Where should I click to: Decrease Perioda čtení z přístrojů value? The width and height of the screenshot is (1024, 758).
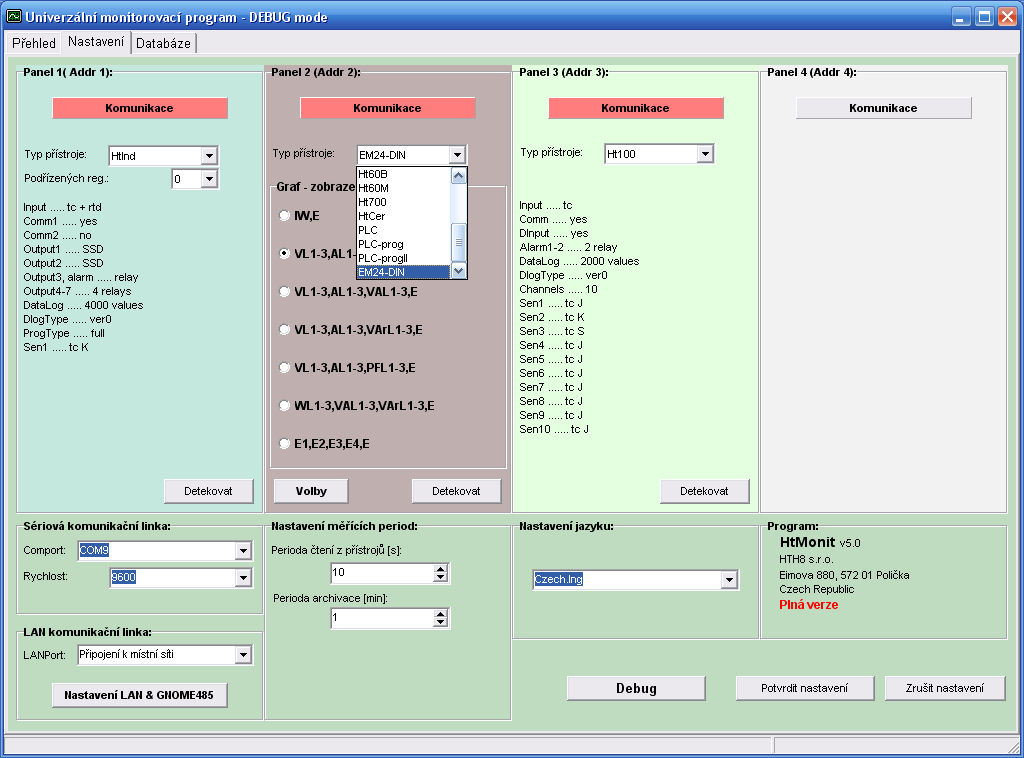coord(441,578)
